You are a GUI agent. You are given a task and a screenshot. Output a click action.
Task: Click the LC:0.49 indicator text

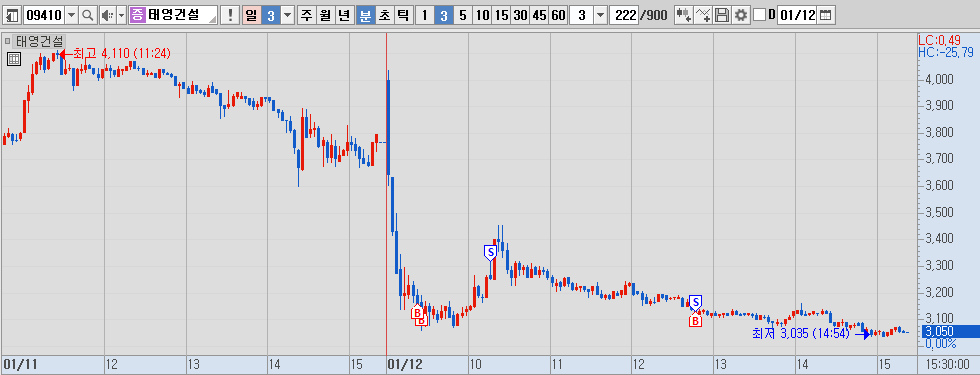tap(939, 41)
